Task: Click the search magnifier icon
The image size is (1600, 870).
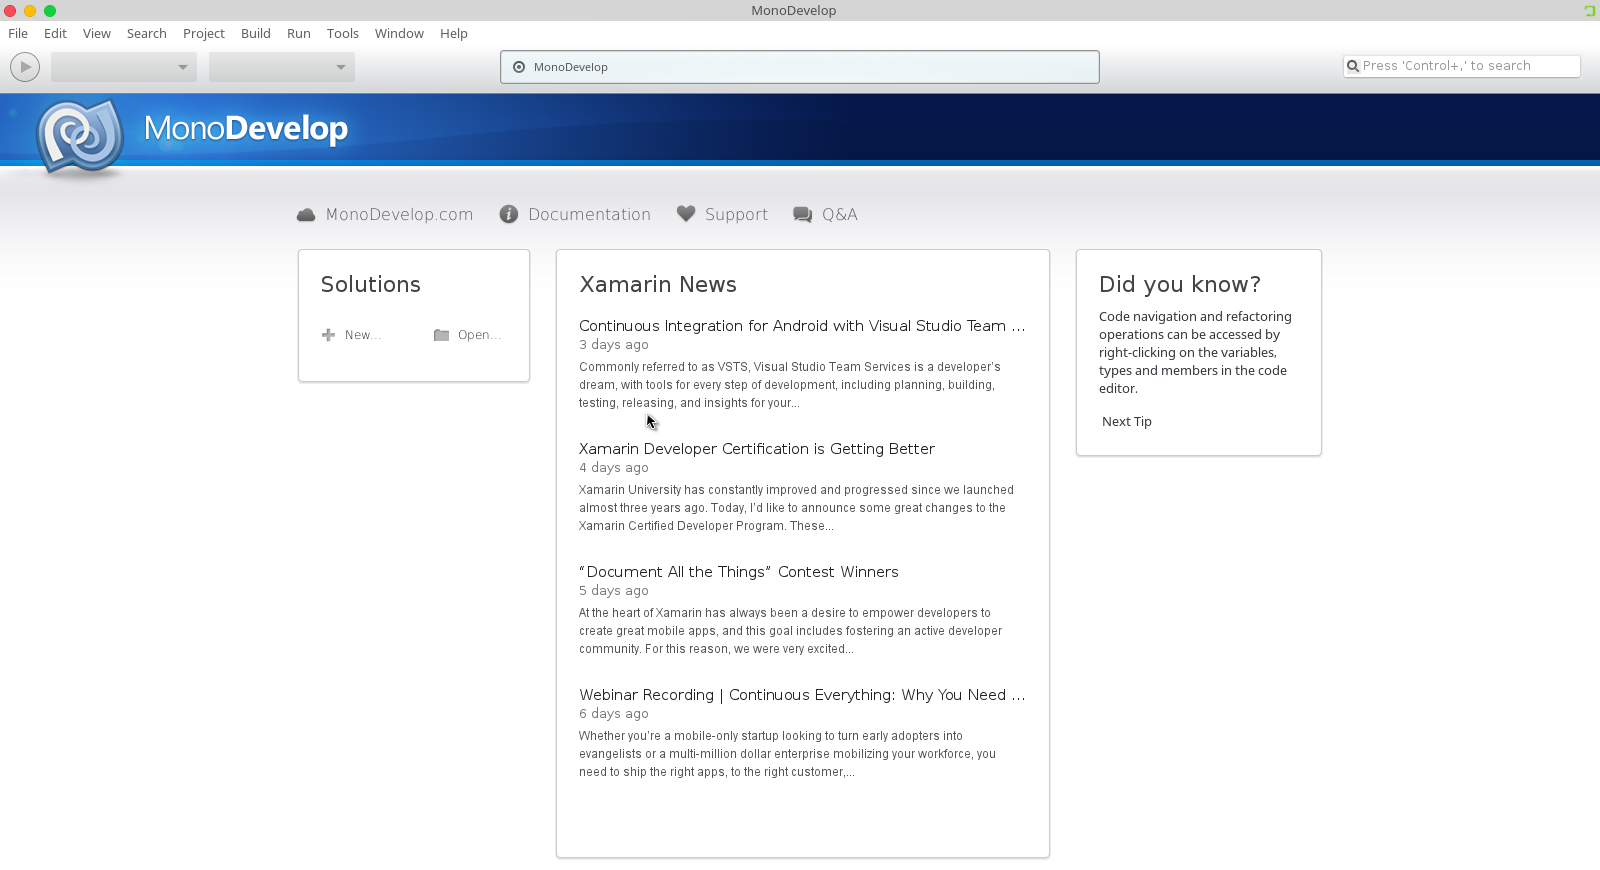Action: (1353, 66)
